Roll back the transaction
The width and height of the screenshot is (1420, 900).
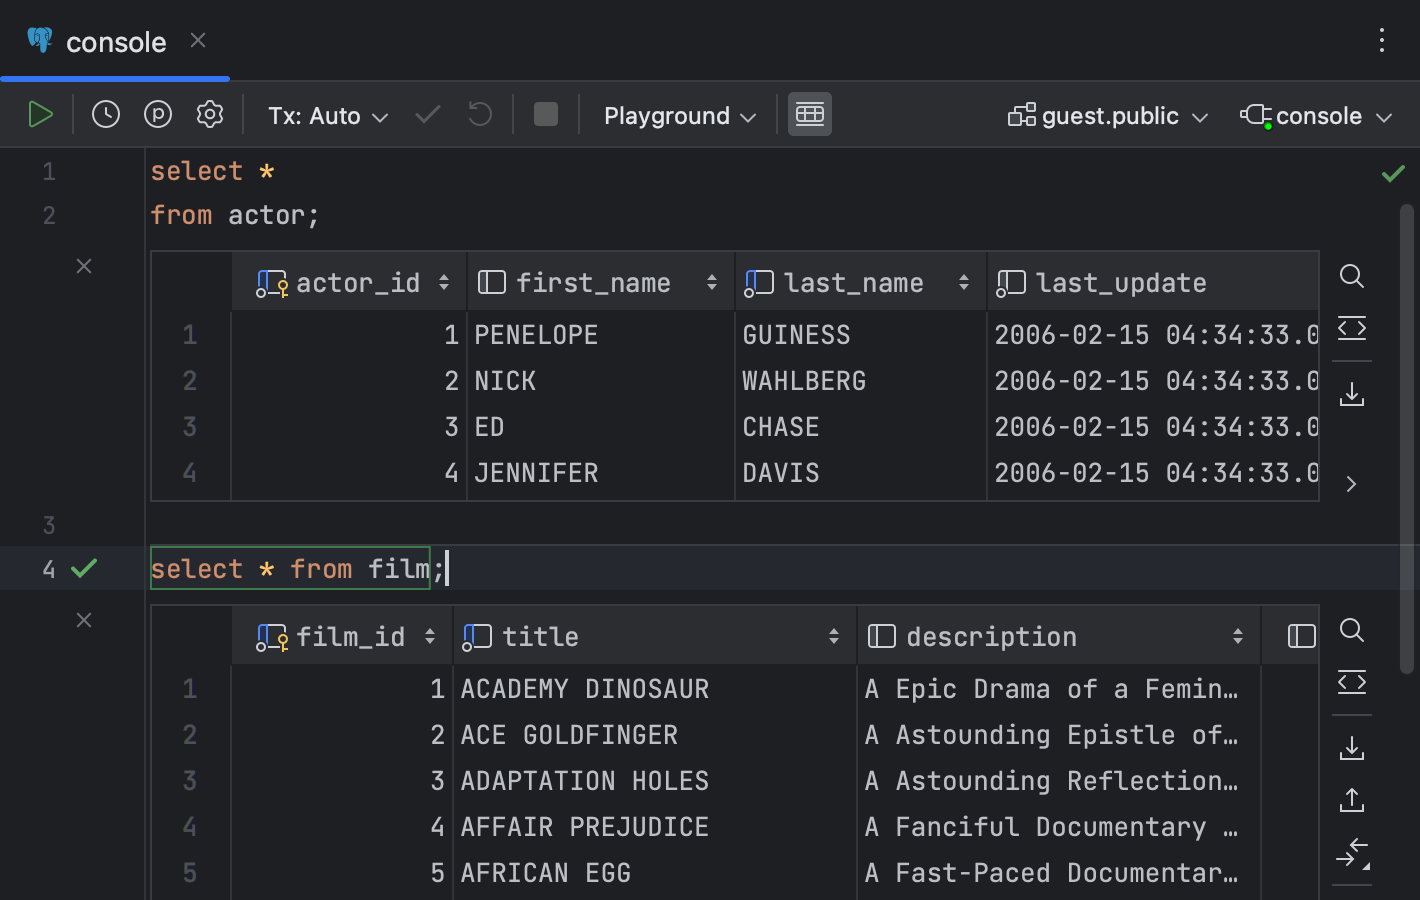pyautogui.click(x=479, y=114)
